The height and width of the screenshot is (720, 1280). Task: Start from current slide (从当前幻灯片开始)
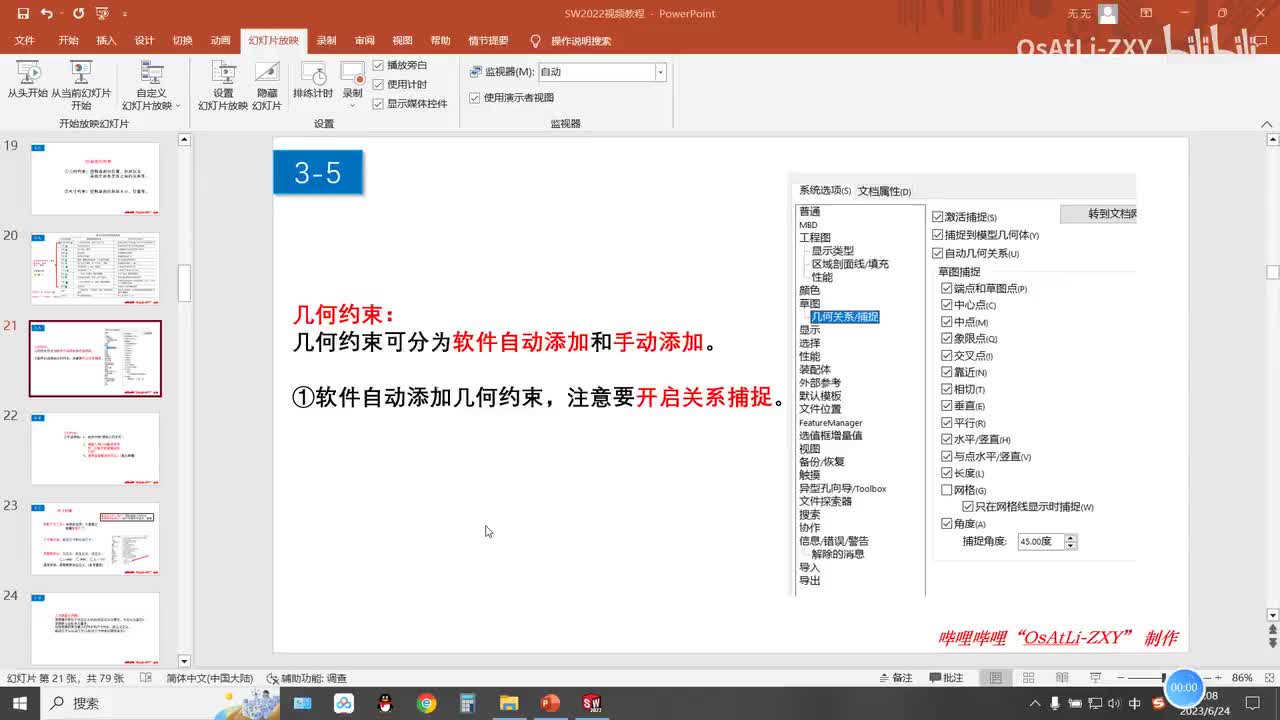(81, 85)
